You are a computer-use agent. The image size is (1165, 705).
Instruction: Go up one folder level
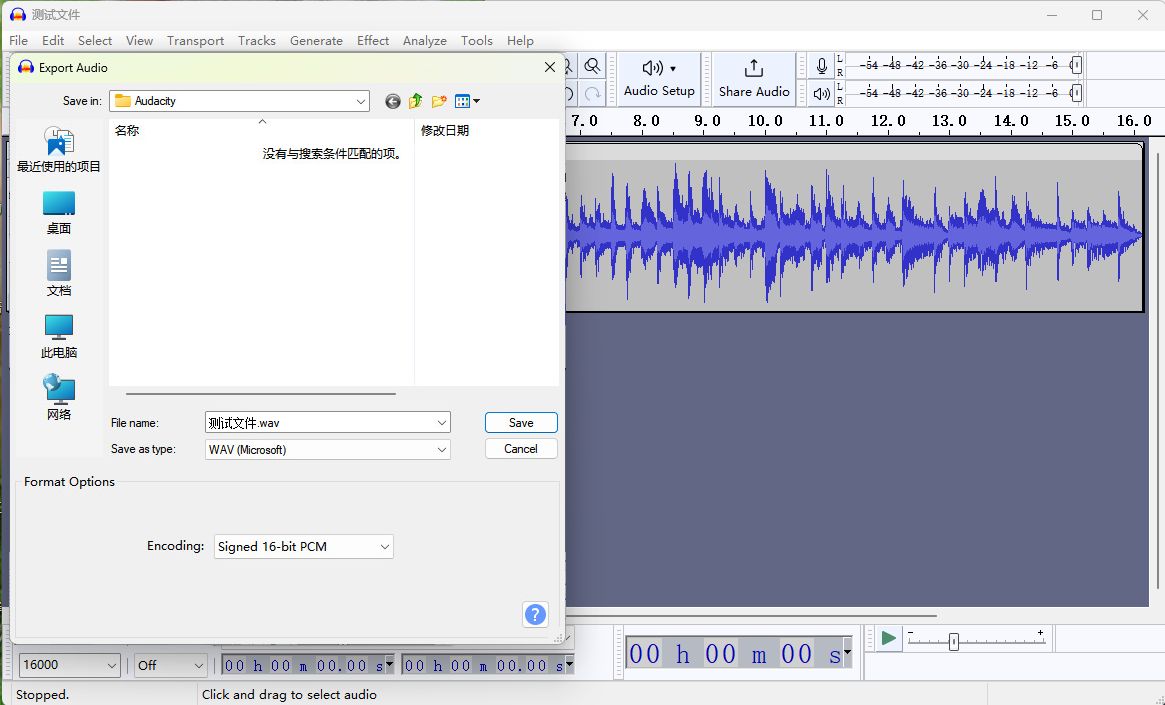(415, 101)
